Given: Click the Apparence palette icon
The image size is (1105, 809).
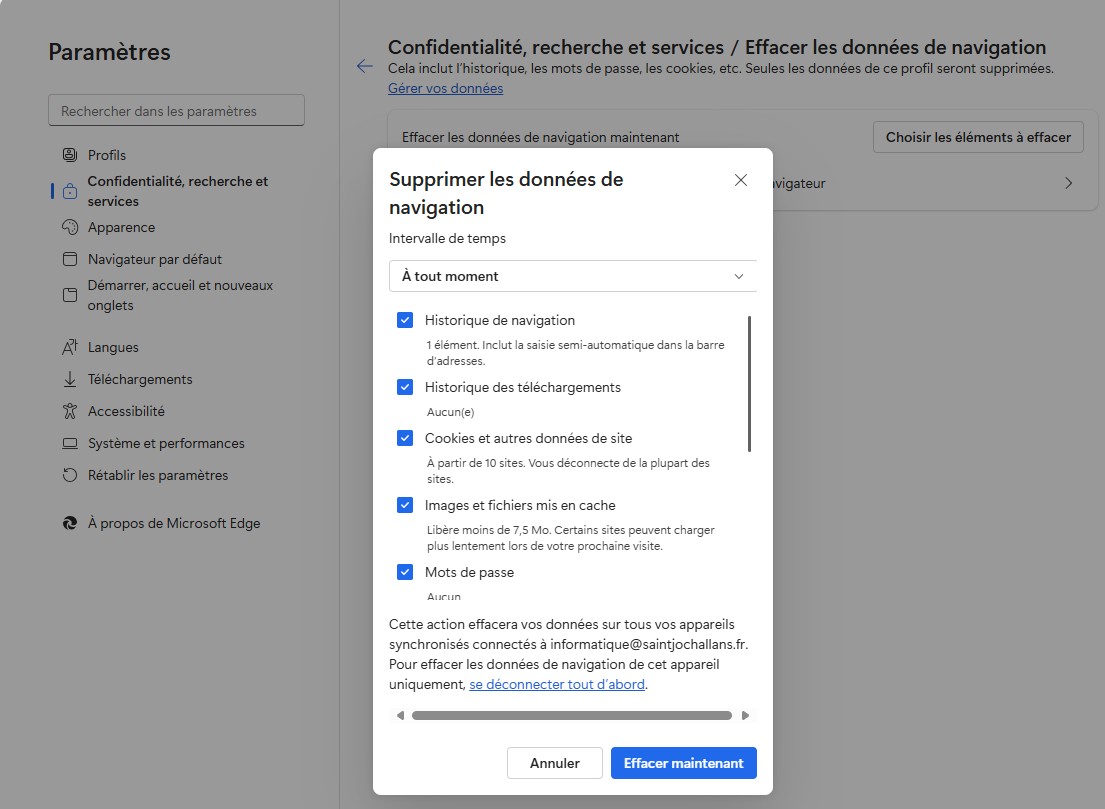Looking at the screenshot, I should (70, 227).
